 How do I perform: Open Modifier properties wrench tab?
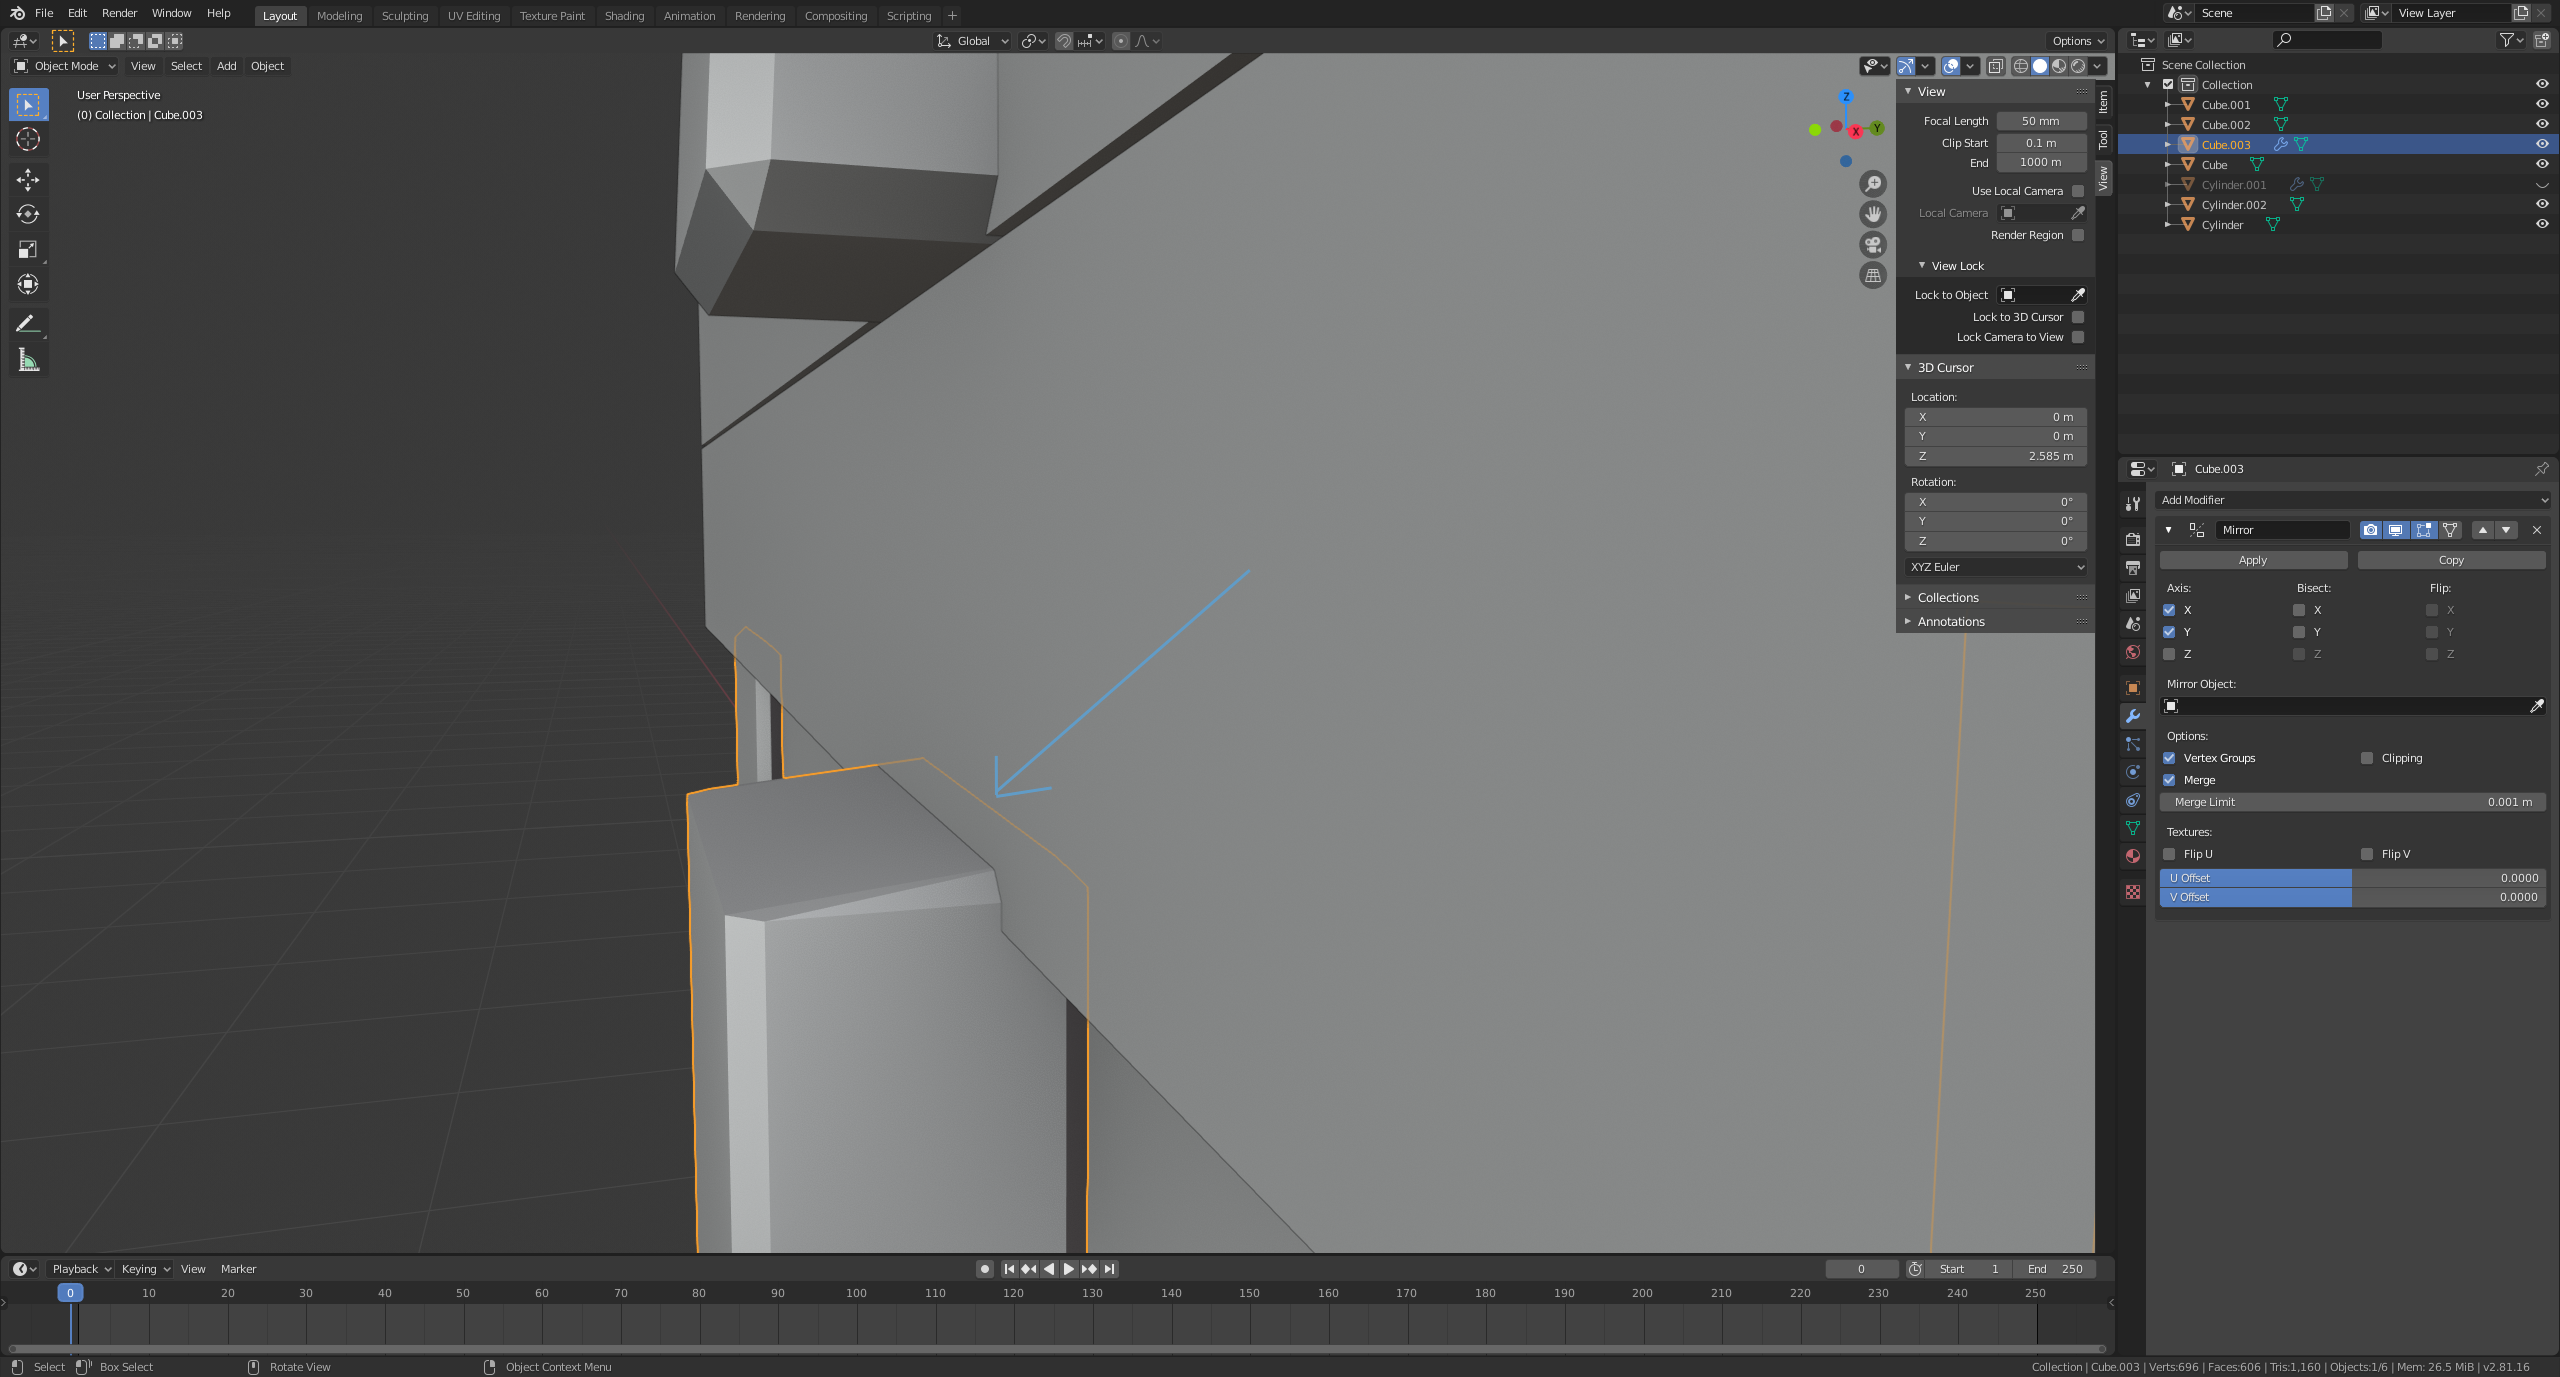[2133, 716]
